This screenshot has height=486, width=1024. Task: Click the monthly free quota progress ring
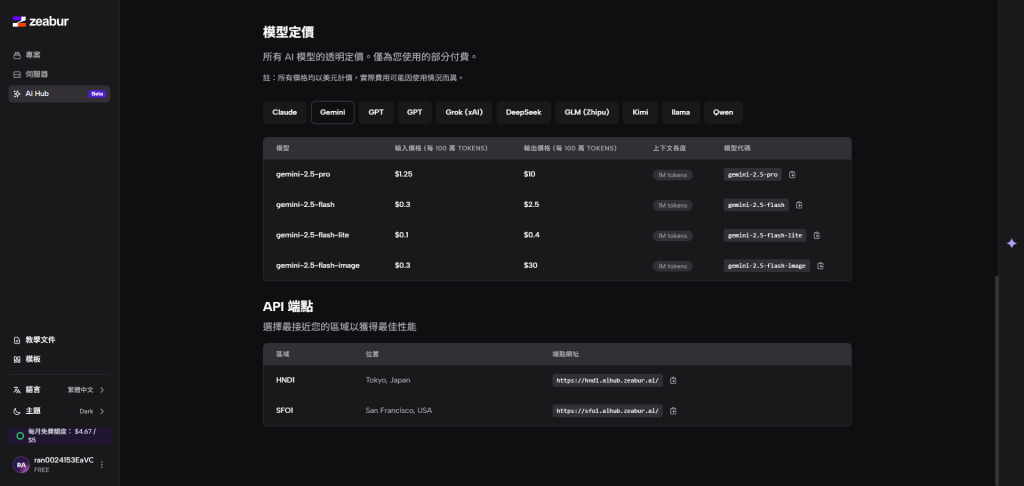[x=20, y=436]
